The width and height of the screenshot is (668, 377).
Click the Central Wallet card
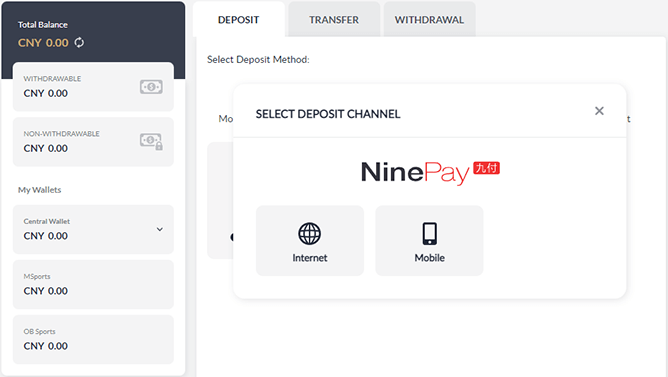click(93, 230)
